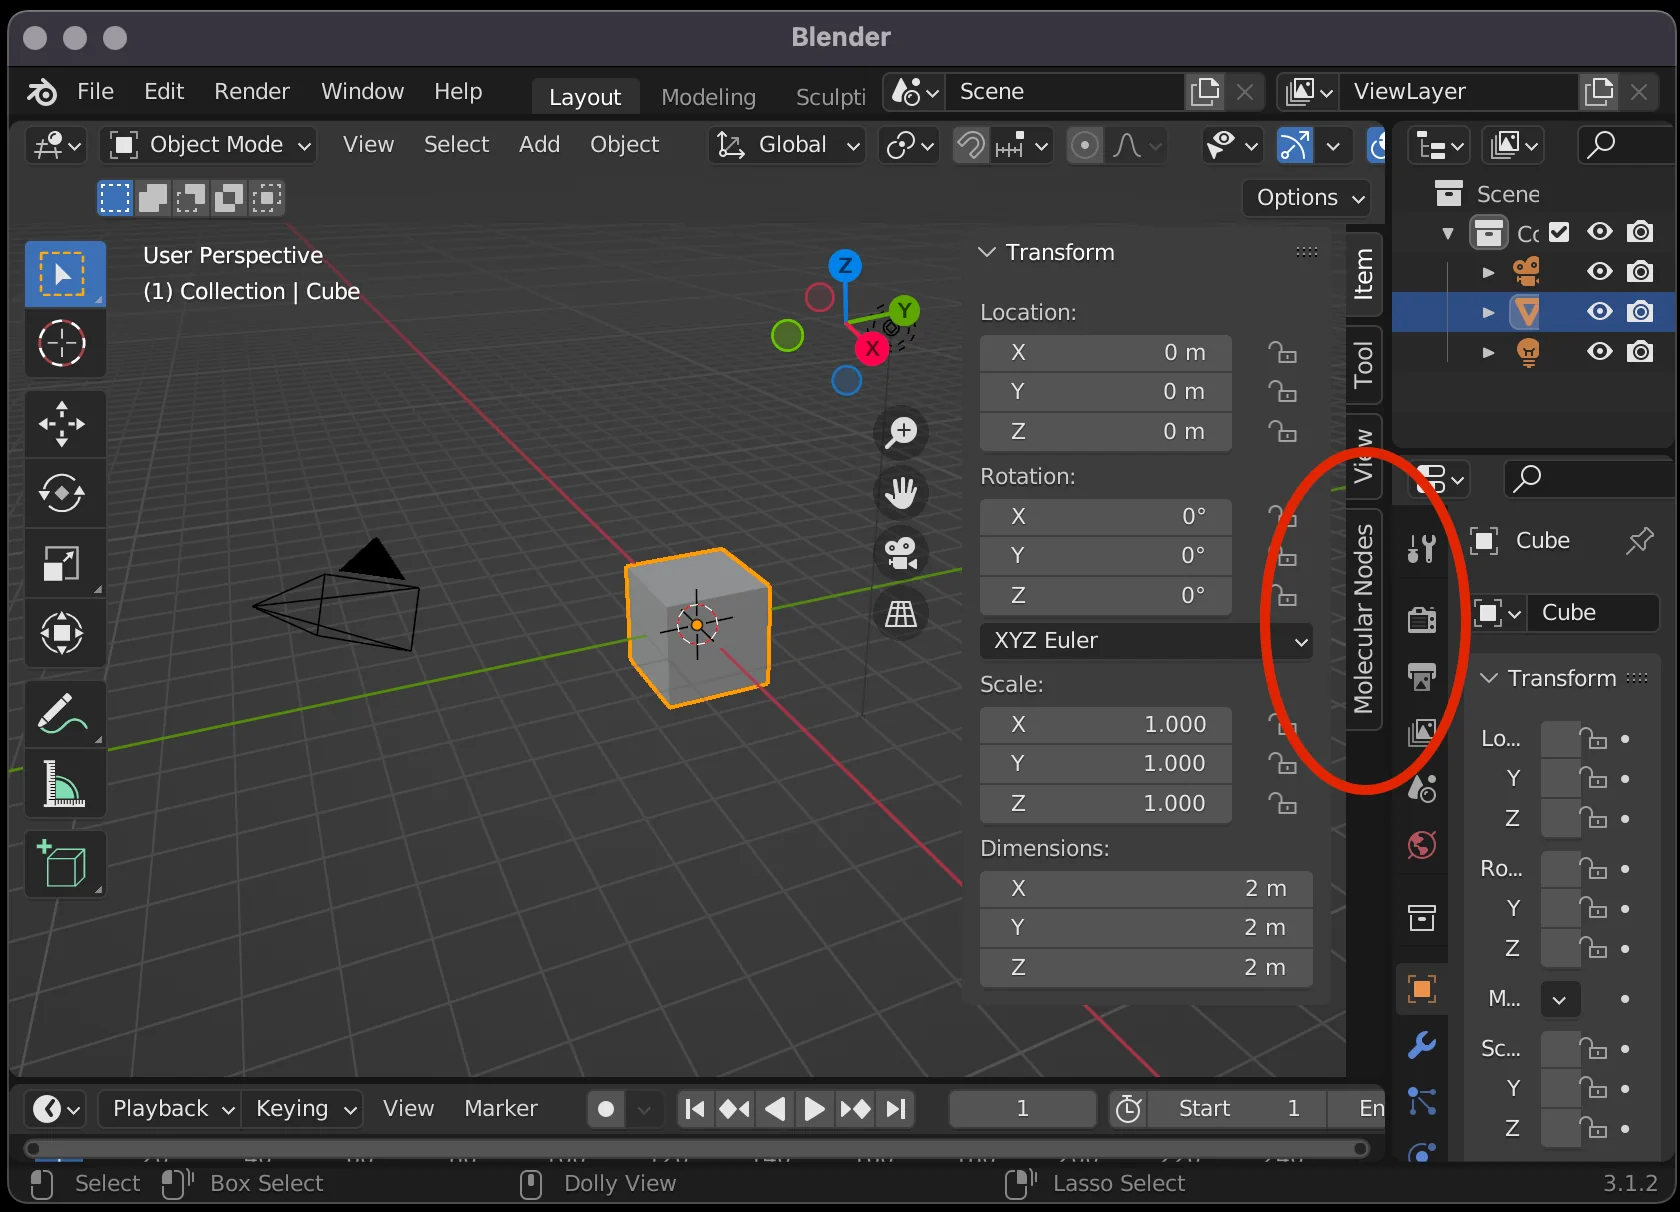Toggle proportional editing button
Screen dimensions: 1680x1212
click(x=1084, y=146)
